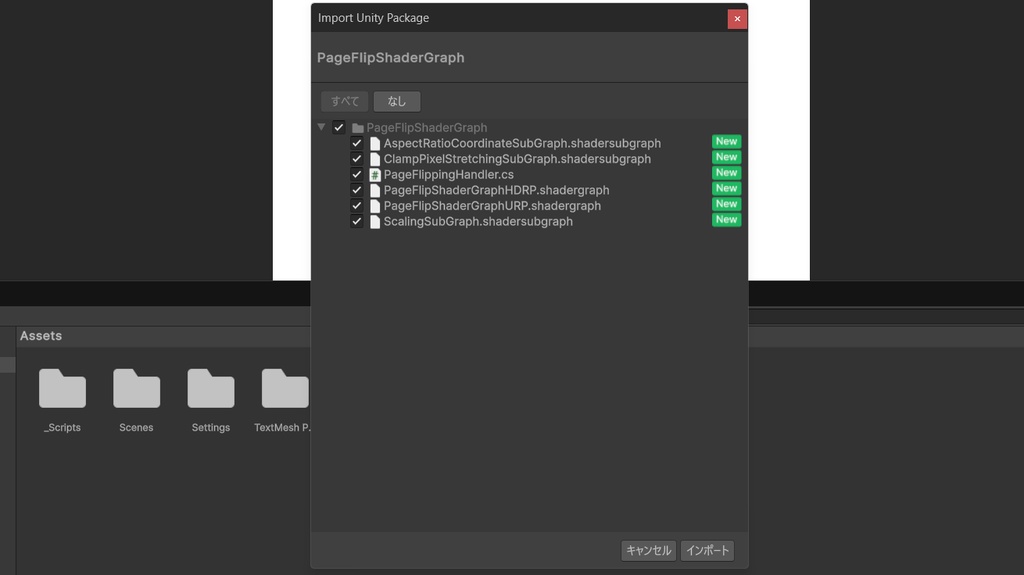
Task: Toggle PageFlipShaderGraphHDRP.shadergraph checkbox
Action: (357, 190)
